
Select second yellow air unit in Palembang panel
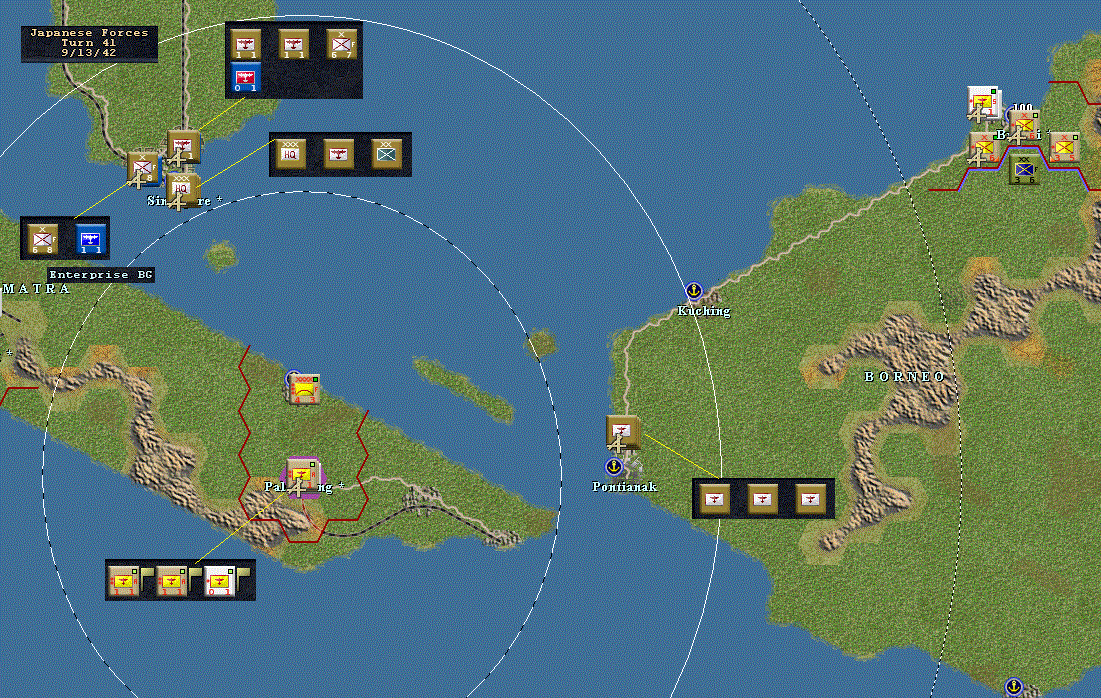[171, 581]
